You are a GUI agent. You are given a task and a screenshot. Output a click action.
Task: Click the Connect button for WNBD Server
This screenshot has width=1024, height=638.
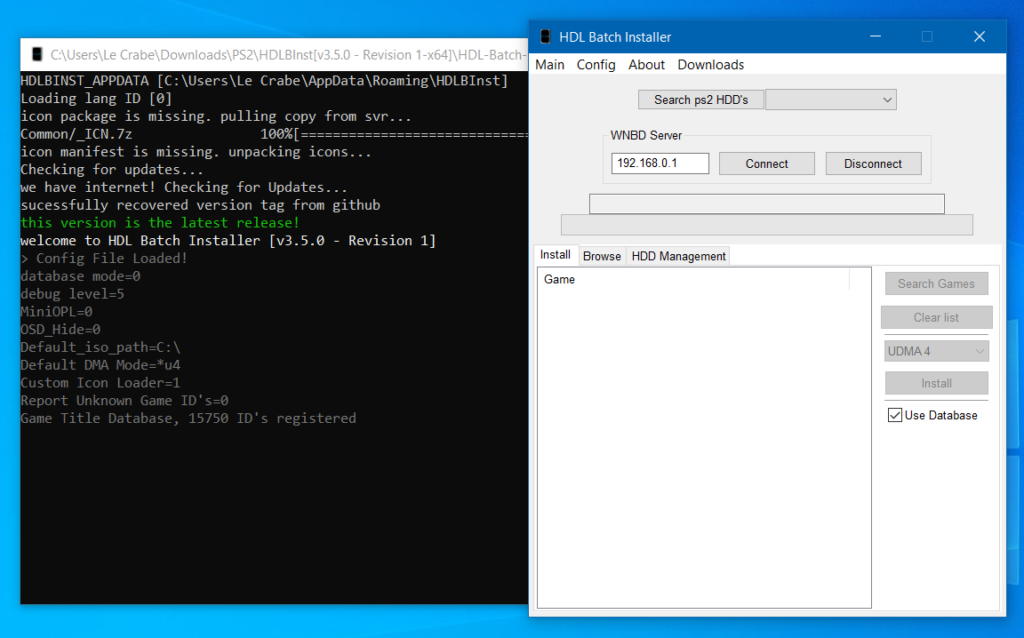767,164
